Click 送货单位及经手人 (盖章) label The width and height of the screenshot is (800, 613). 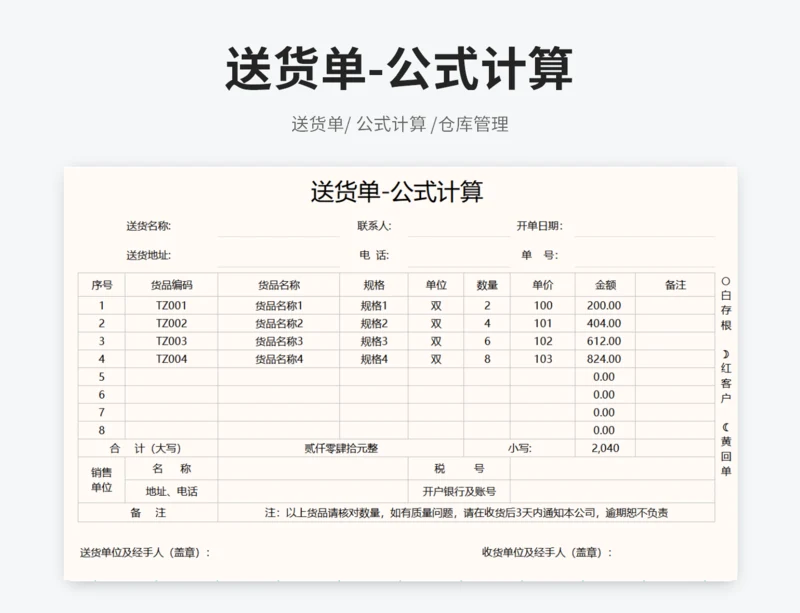click(x=145, y=552)
